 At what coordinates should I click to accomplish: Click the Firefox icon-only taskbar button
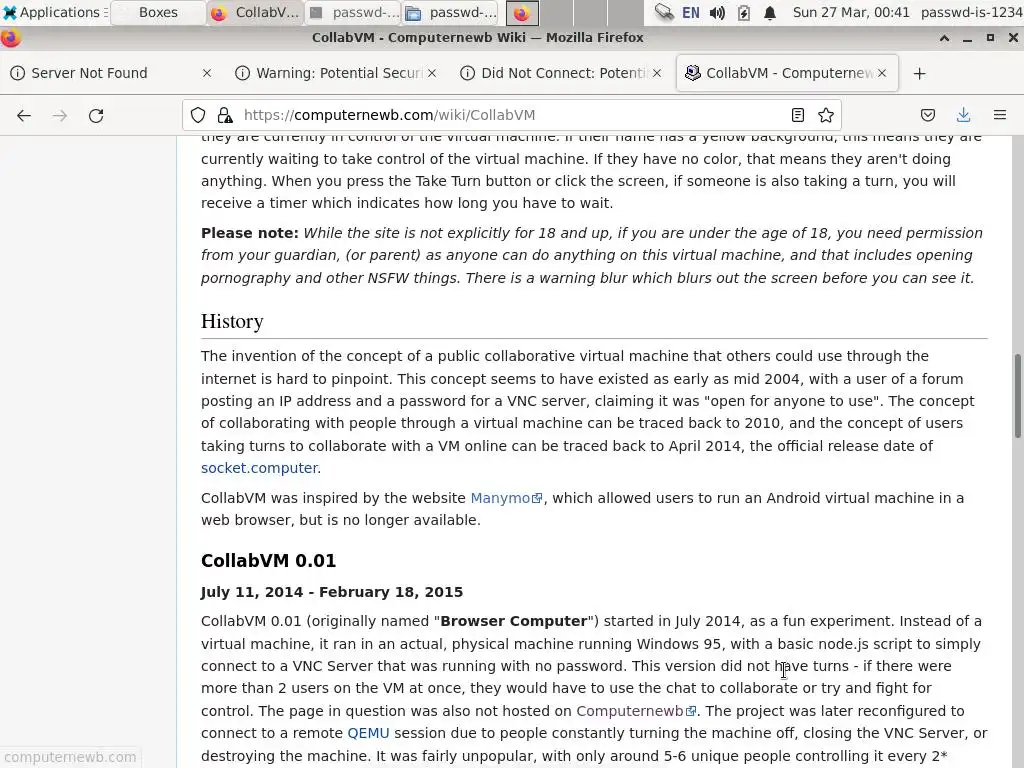[522, 12]
